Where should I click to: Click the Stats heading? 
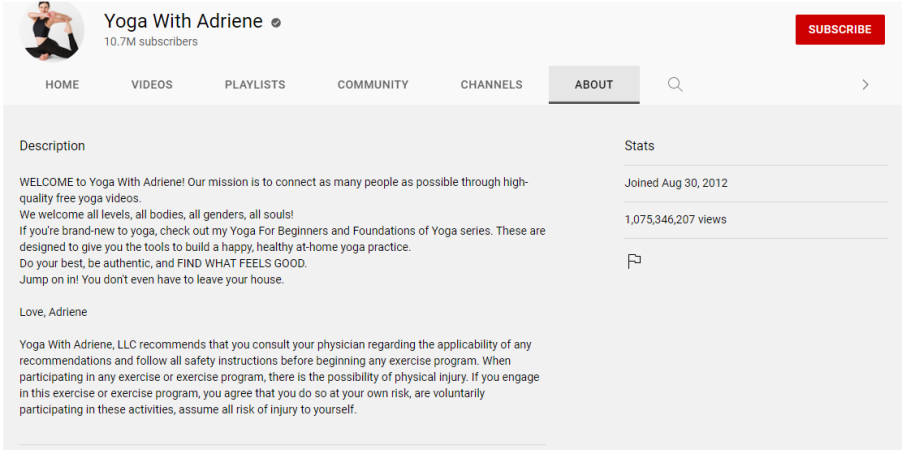pos(639,146)
